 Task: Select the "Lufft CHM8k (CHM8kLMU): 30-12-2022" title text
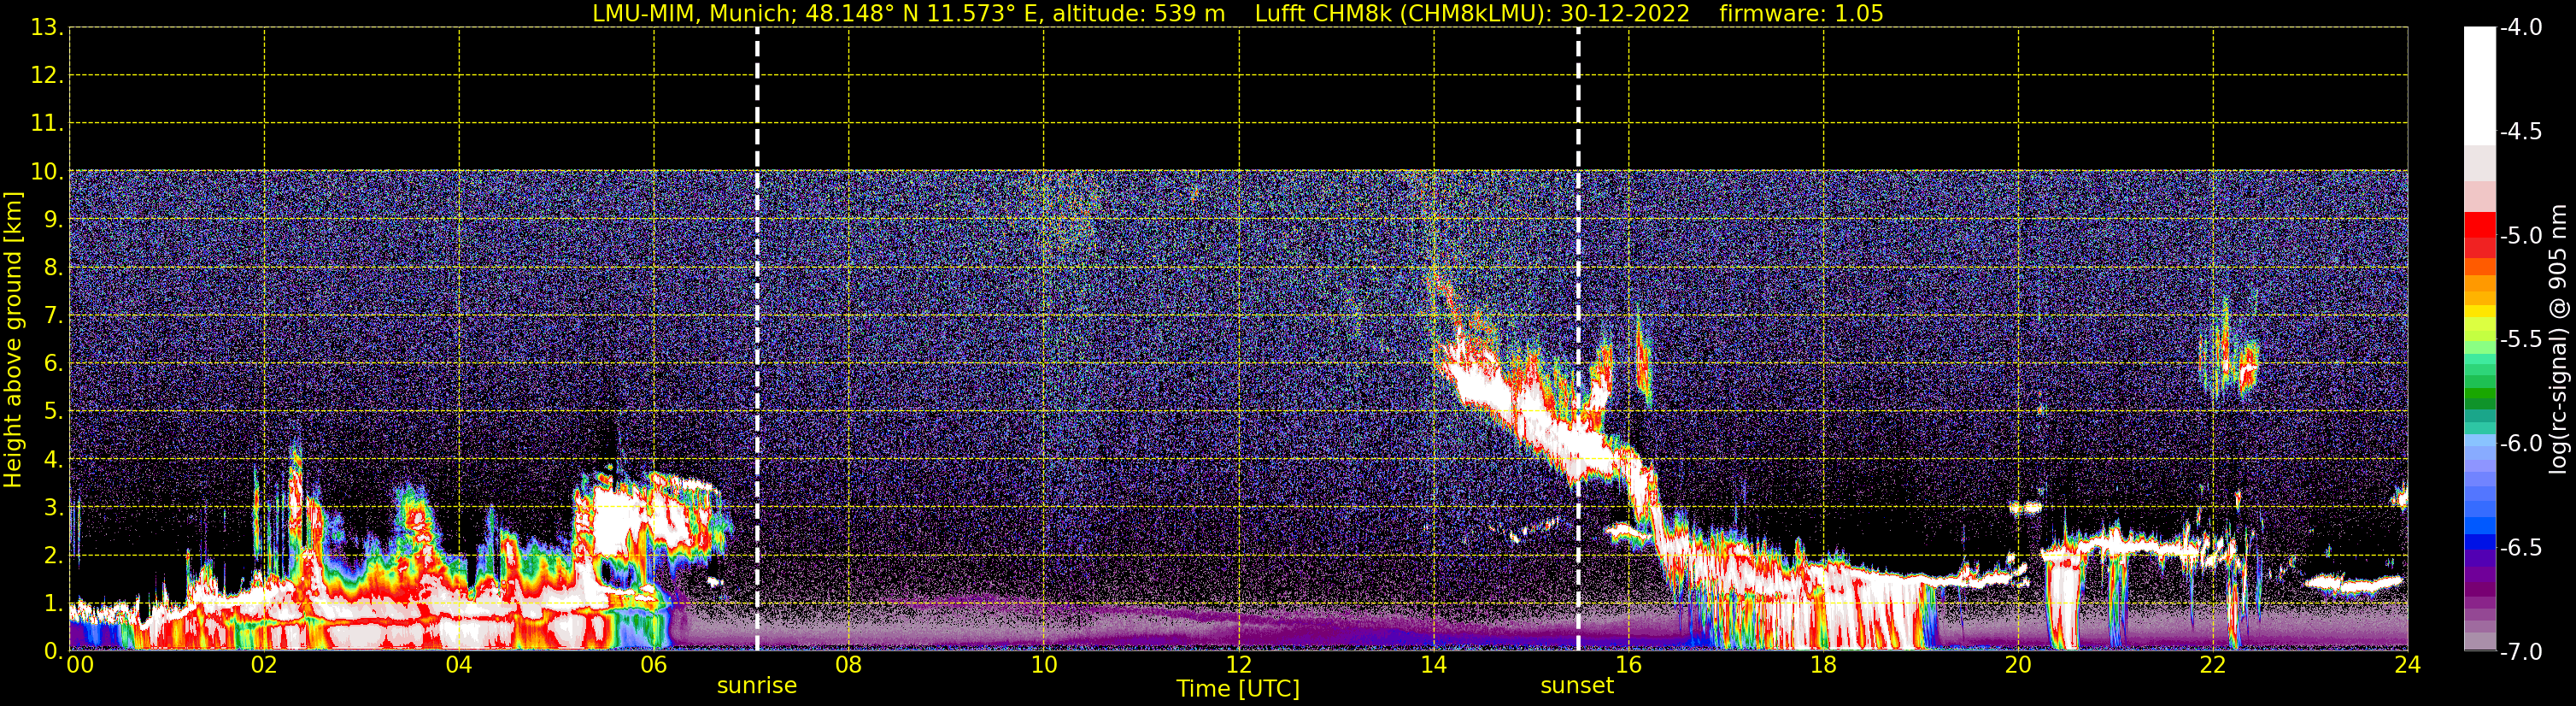click(1472, 14)
